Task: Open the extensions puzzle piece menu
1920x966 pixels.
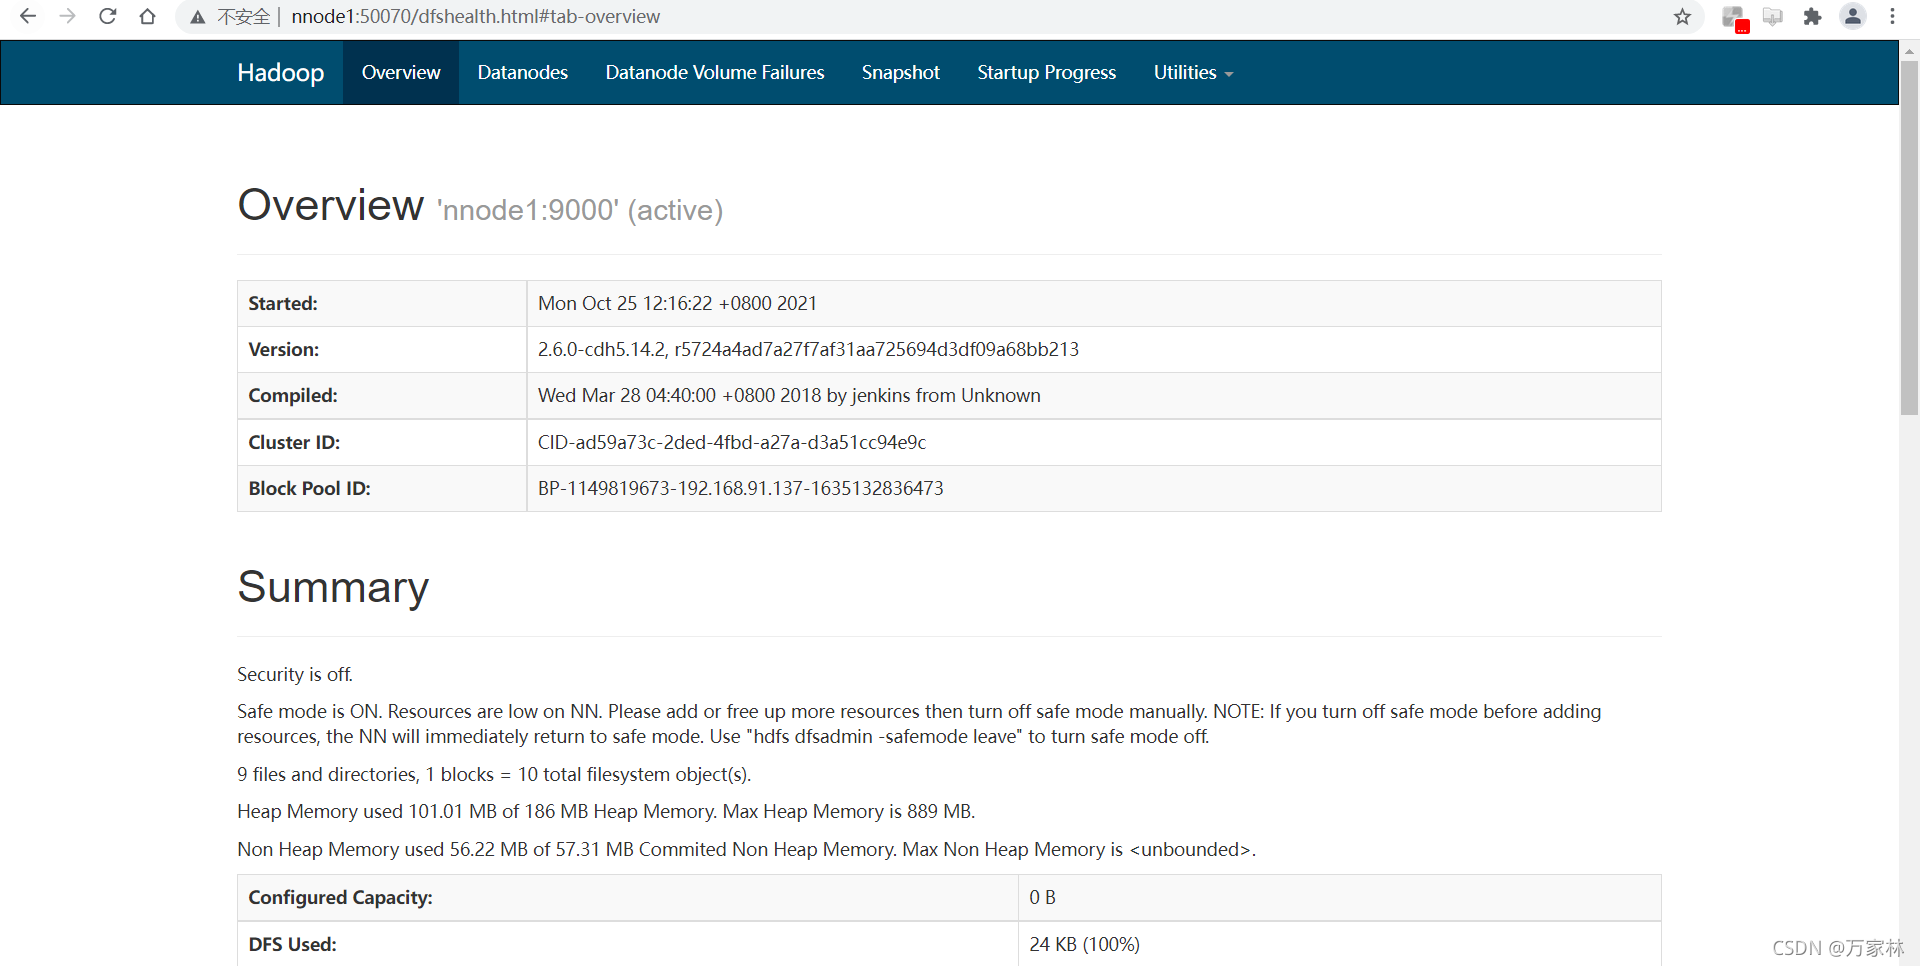Action: pos(1813,17)
